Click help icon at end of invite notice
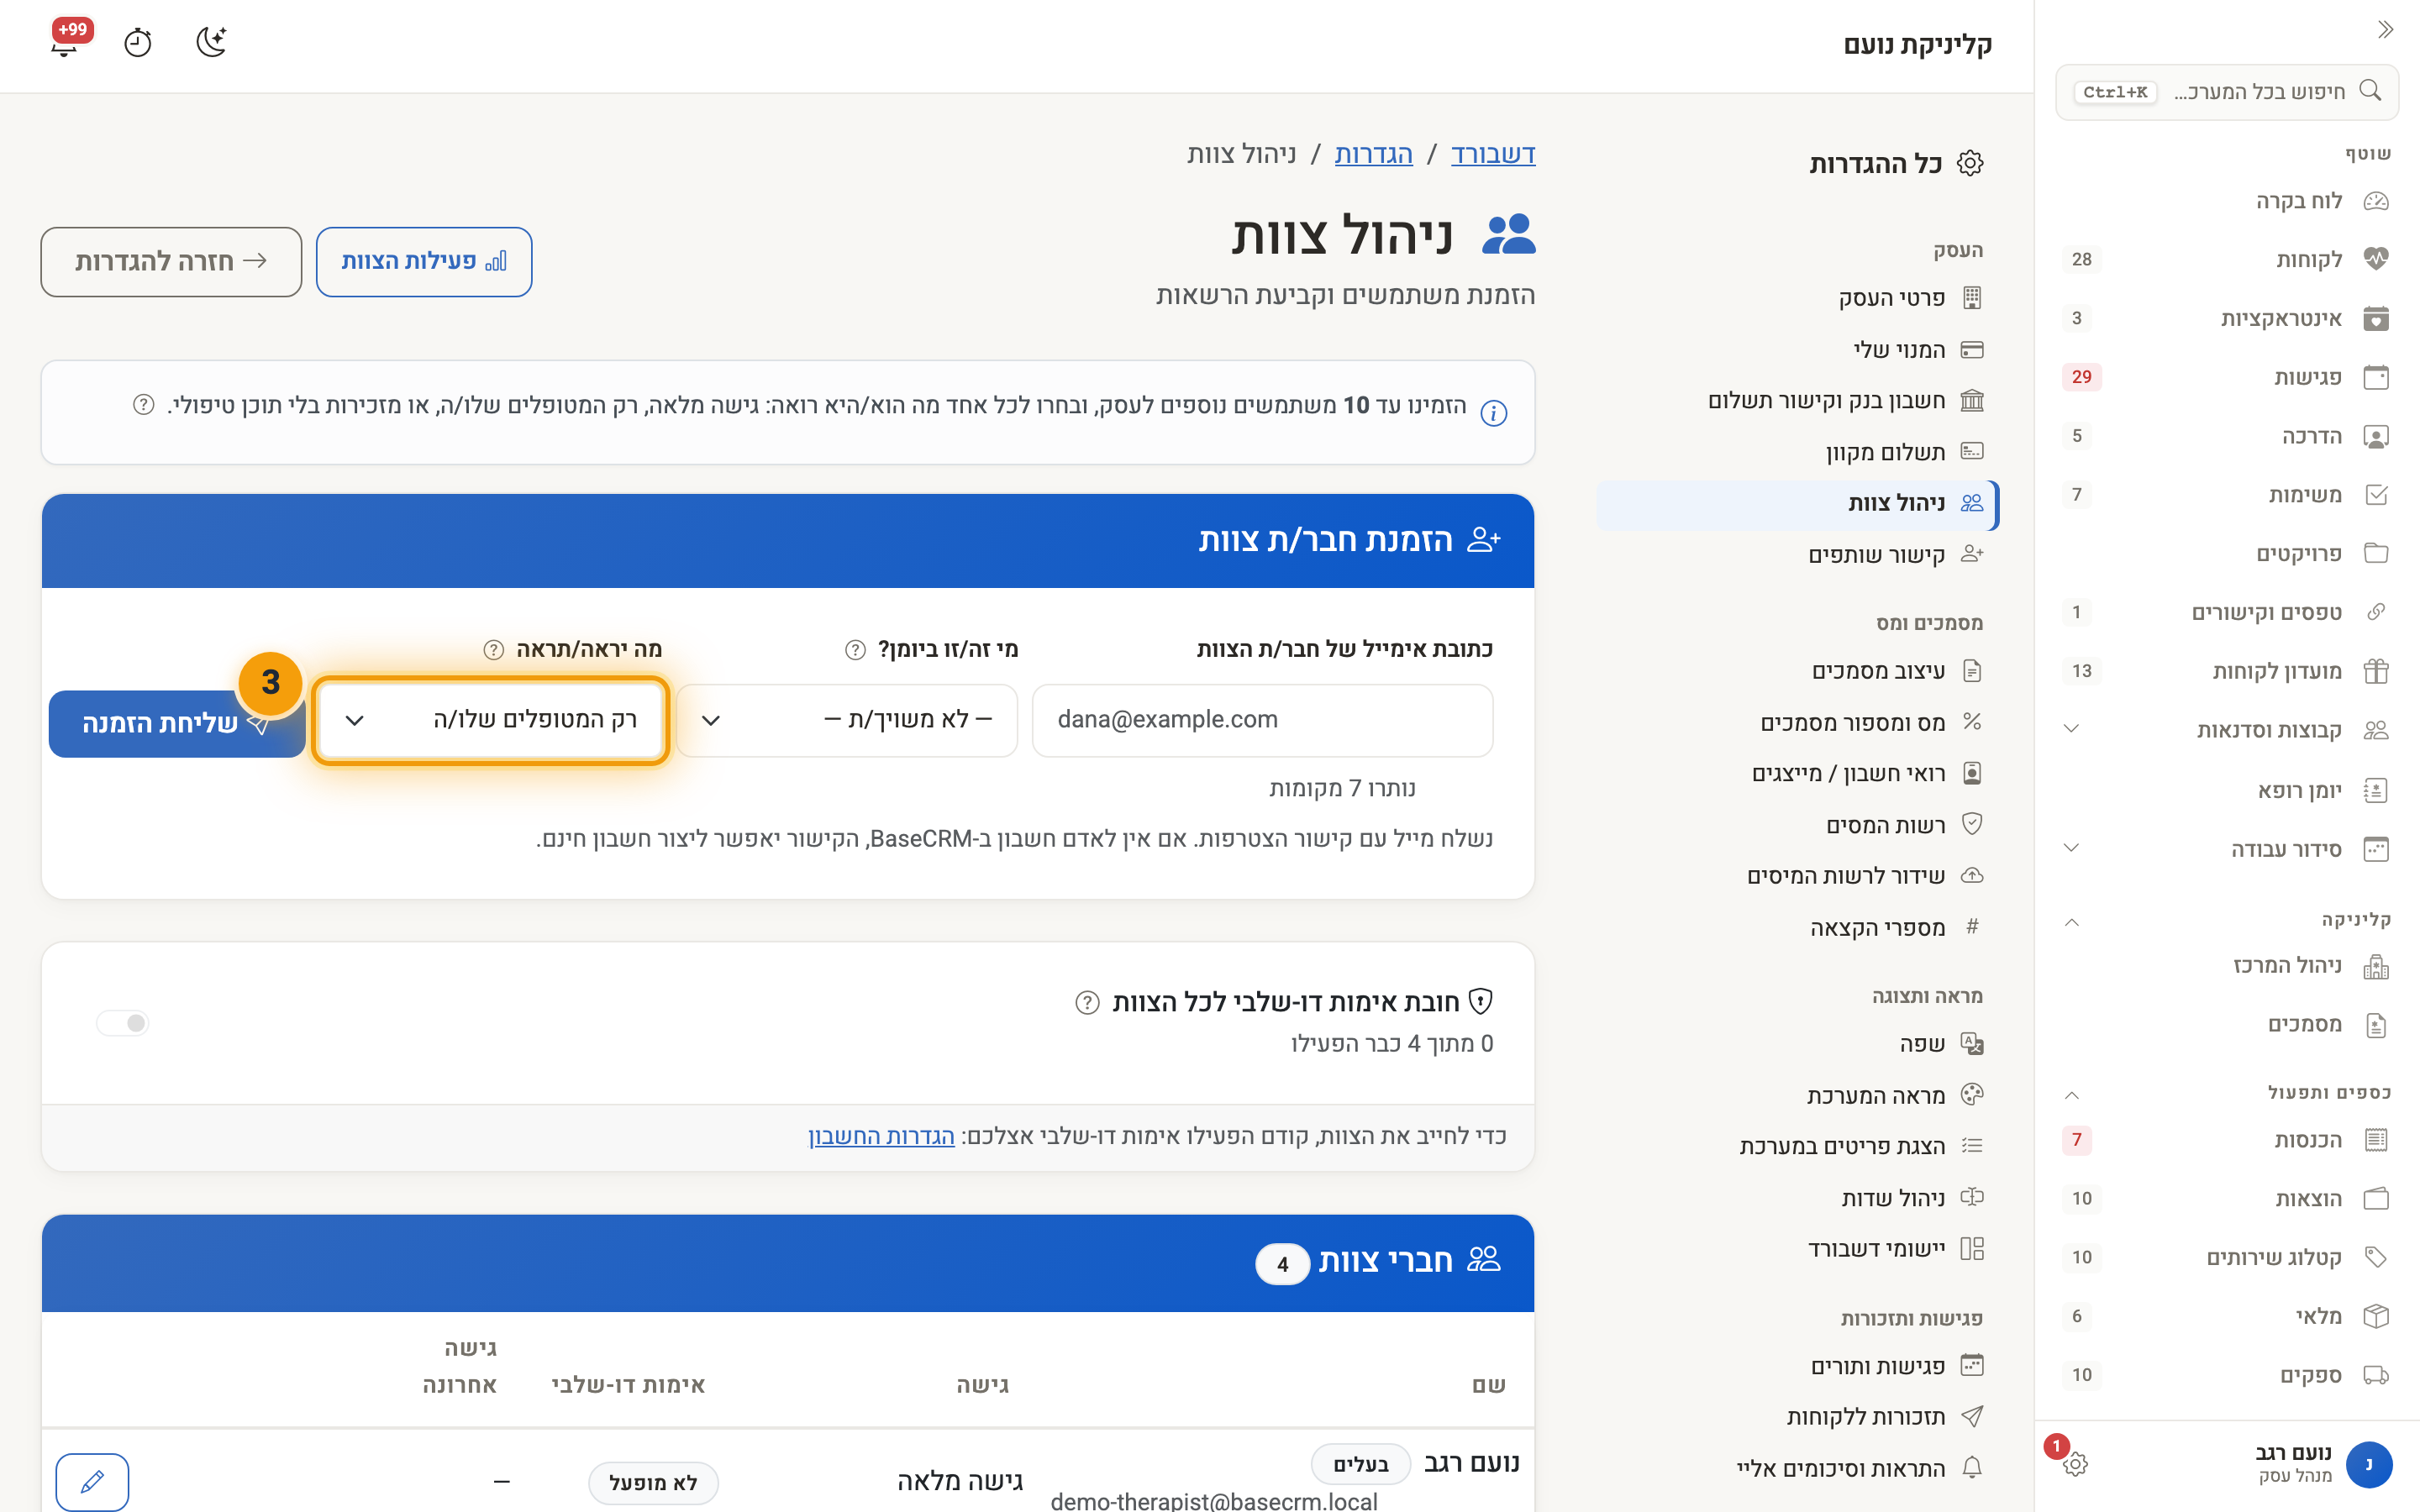The image size is (2420, 1512). tap(144, 405)
